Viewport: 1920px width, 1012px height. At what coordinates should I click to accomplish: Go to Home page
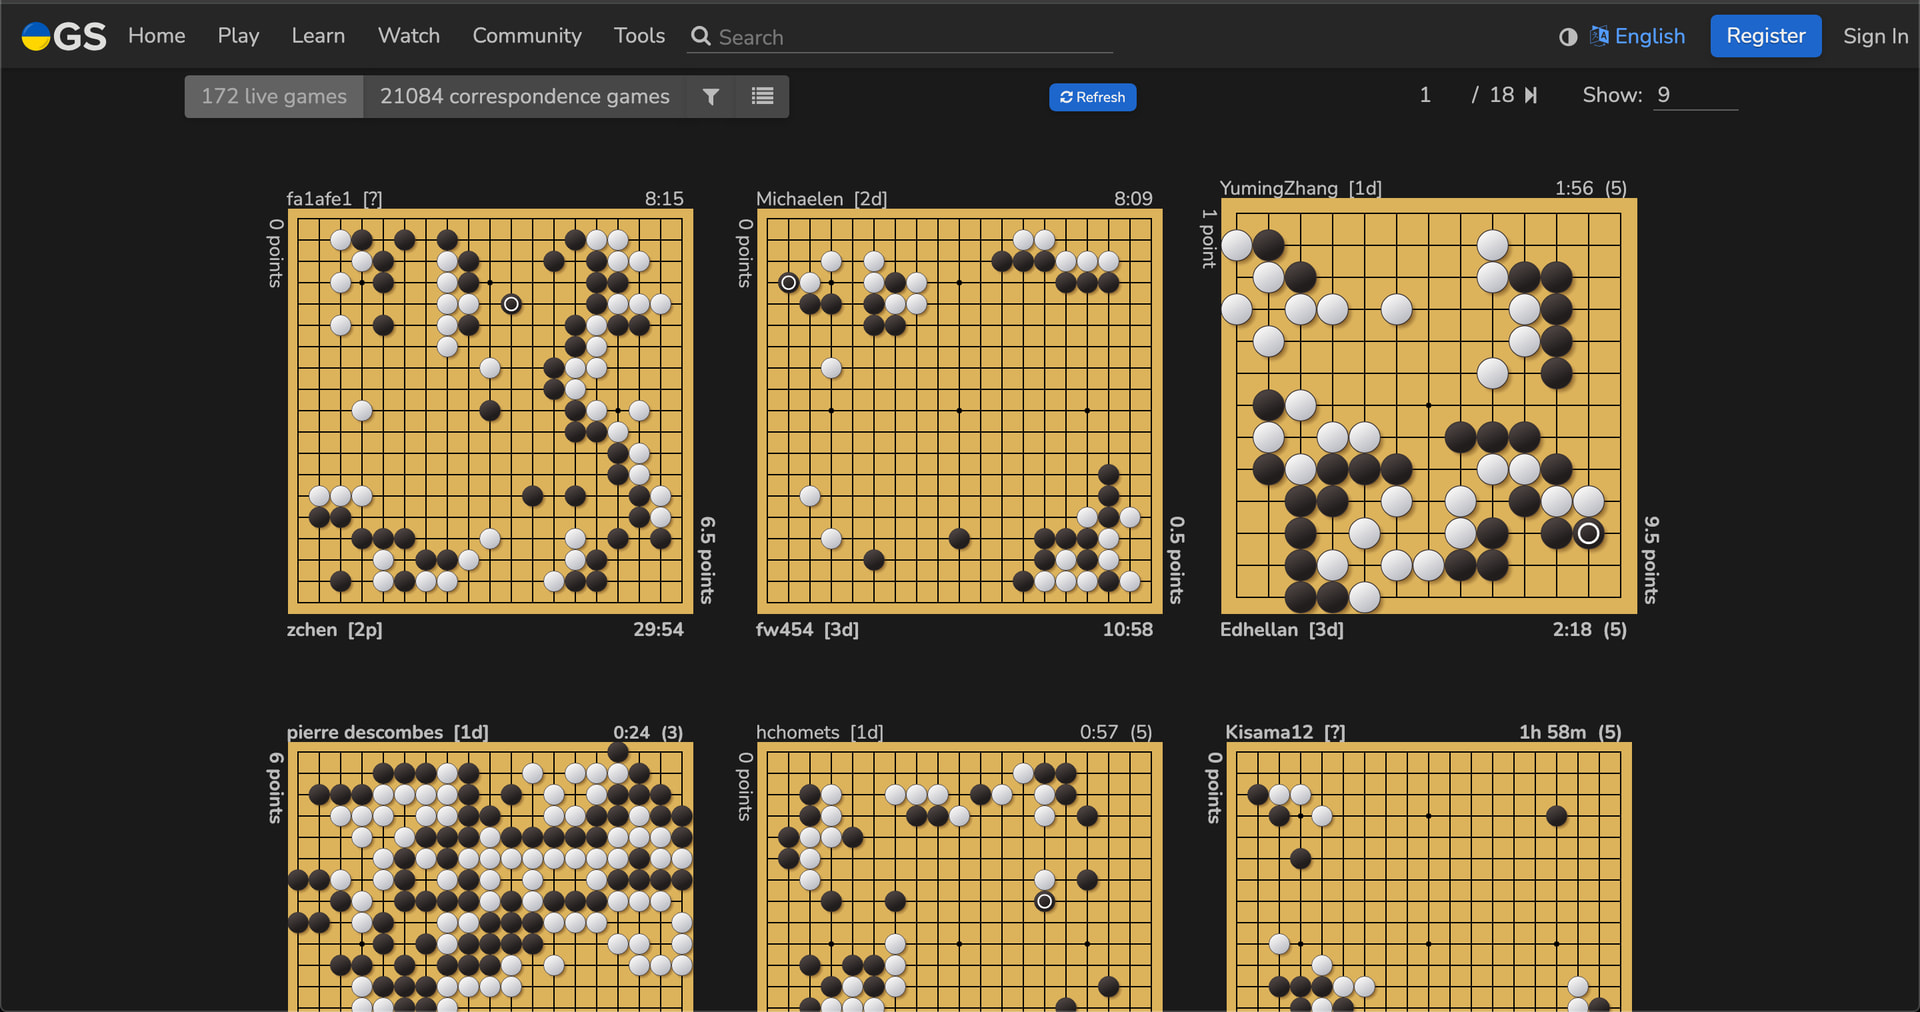pyautogui.click(x=157, y=36)
